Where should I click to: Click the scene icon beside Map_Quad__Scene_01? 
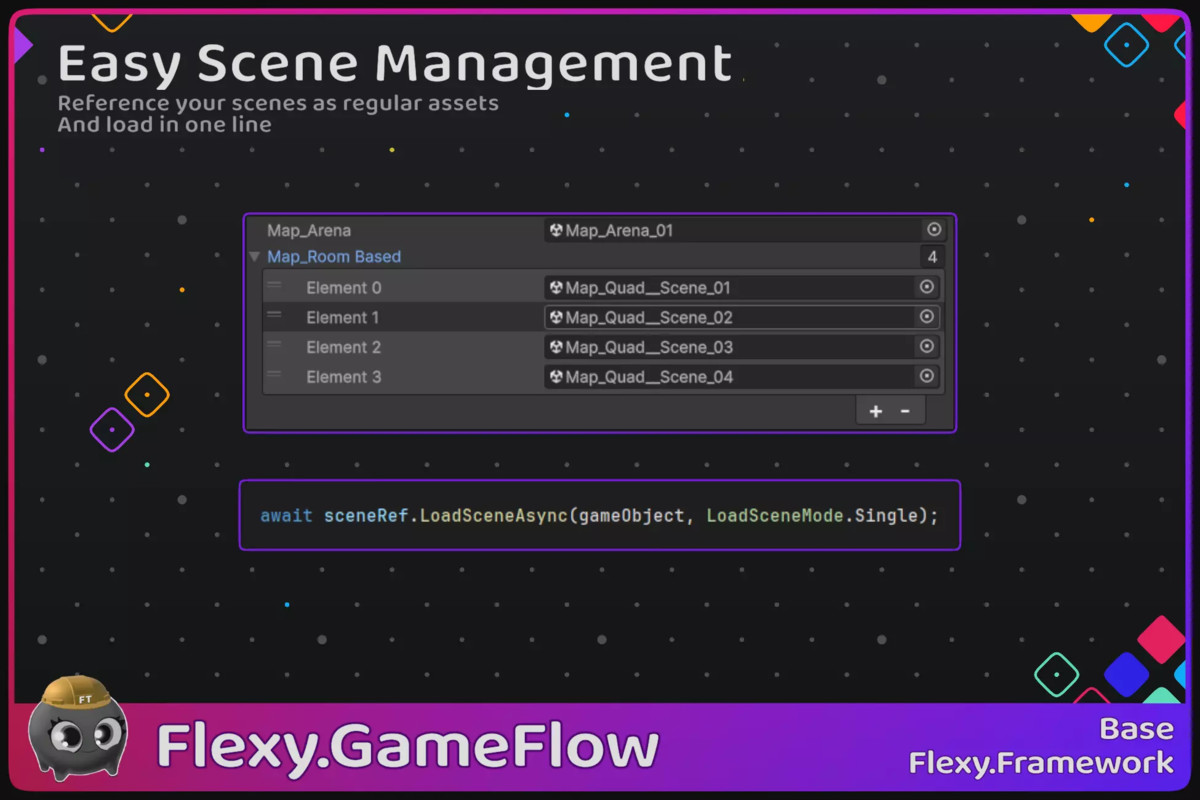click(x=556, y=288)
